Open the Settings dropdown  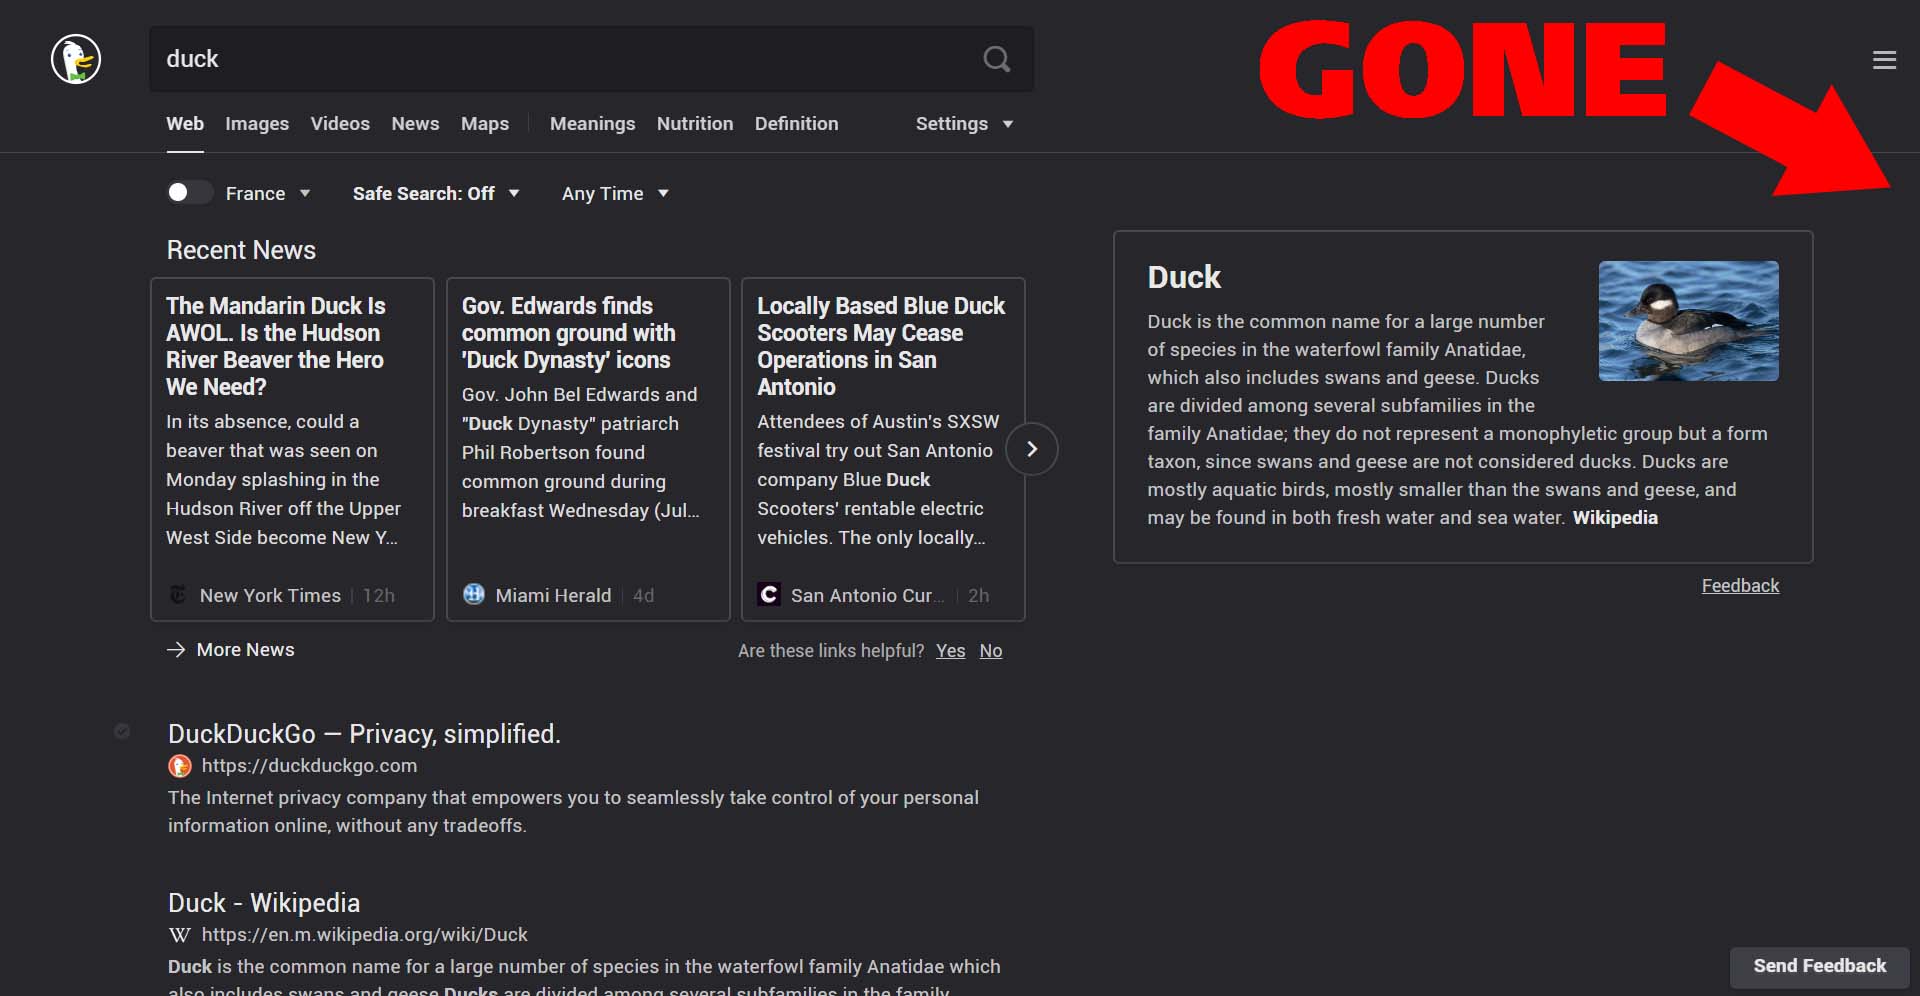pyautogui.click(x=964, y=124)
